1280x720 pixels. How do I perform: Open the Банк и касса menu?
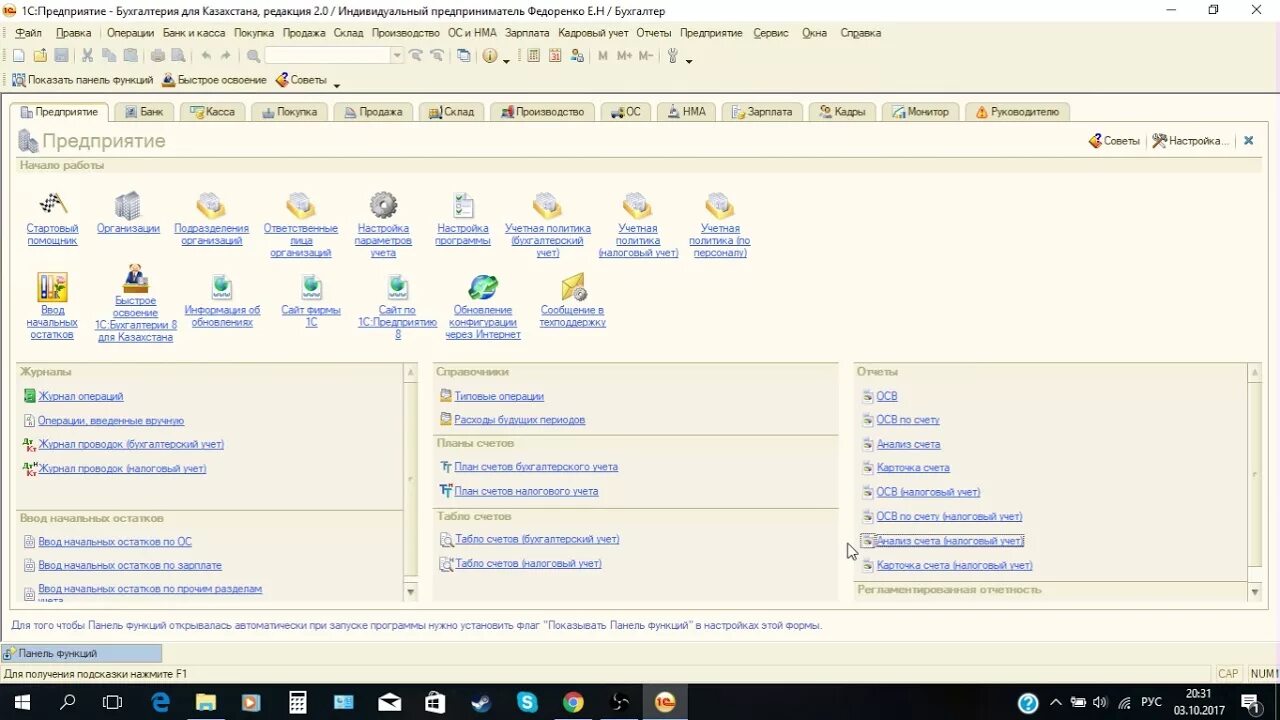tap(194, 33)
